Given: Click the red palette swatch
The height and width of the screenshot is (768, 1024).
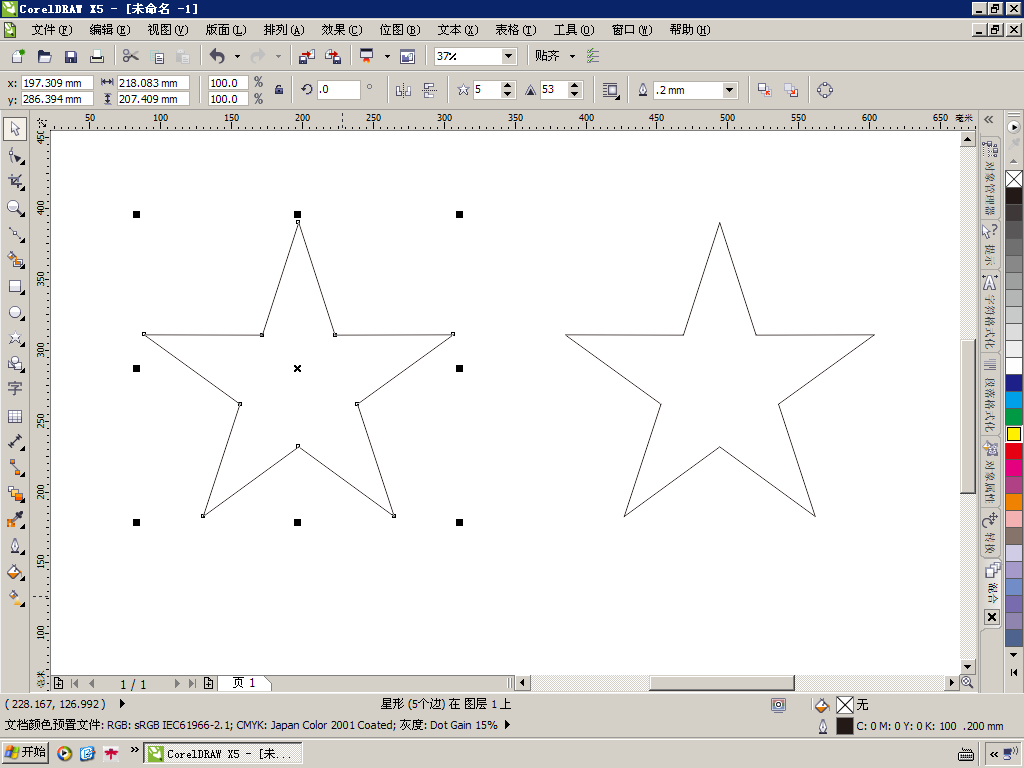Looking at the screenshot, I should 1014,451.
